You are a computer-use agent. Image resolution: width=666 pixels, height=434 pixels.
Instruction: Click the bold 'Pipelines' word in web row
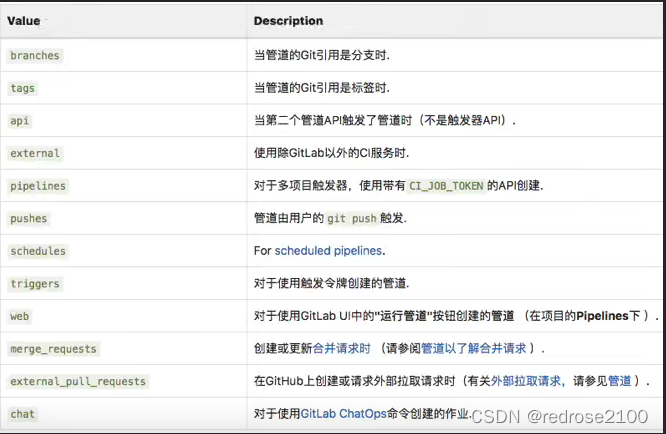pos(602,316)
